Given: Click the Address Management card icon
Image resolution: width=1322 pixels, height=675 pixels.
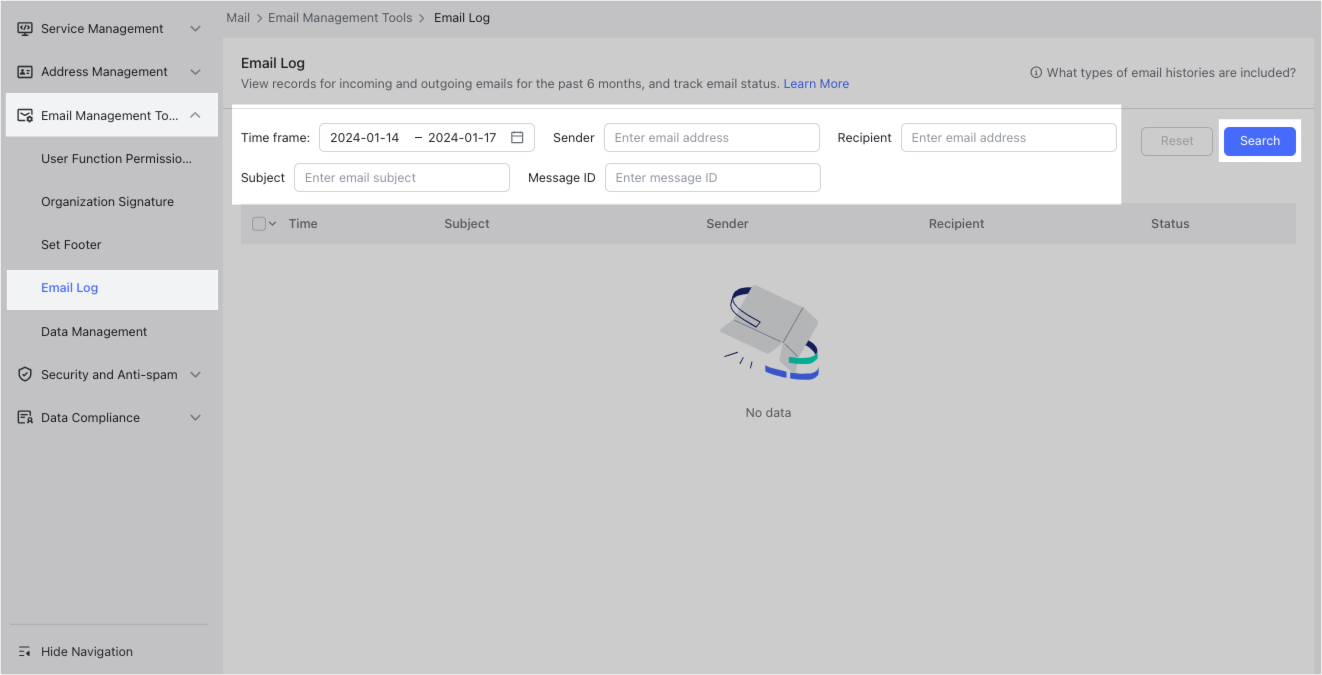Looking at the screenshot, I should [x=25, y=72].
